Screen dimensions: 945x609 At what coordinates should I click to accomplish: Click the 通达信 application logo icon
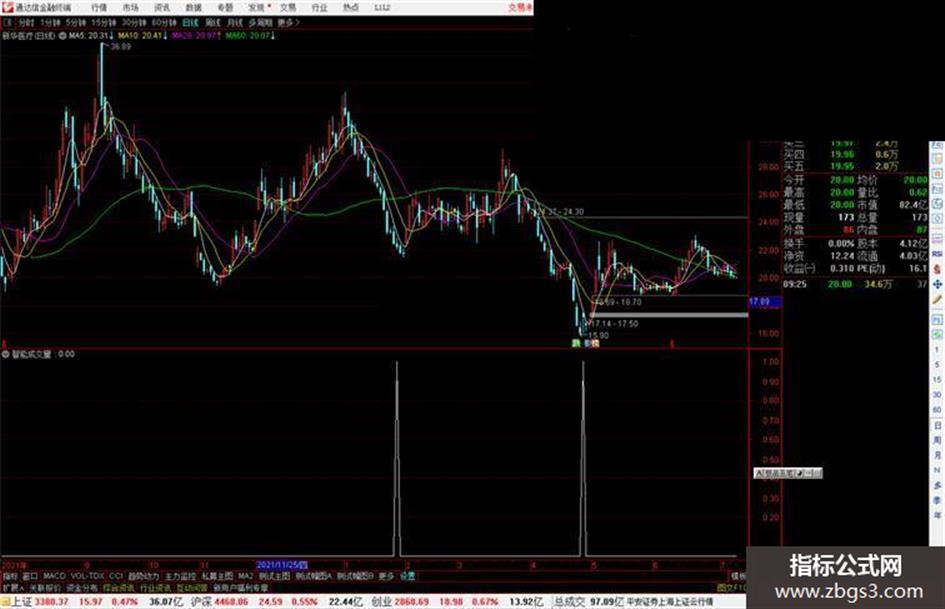7,7
